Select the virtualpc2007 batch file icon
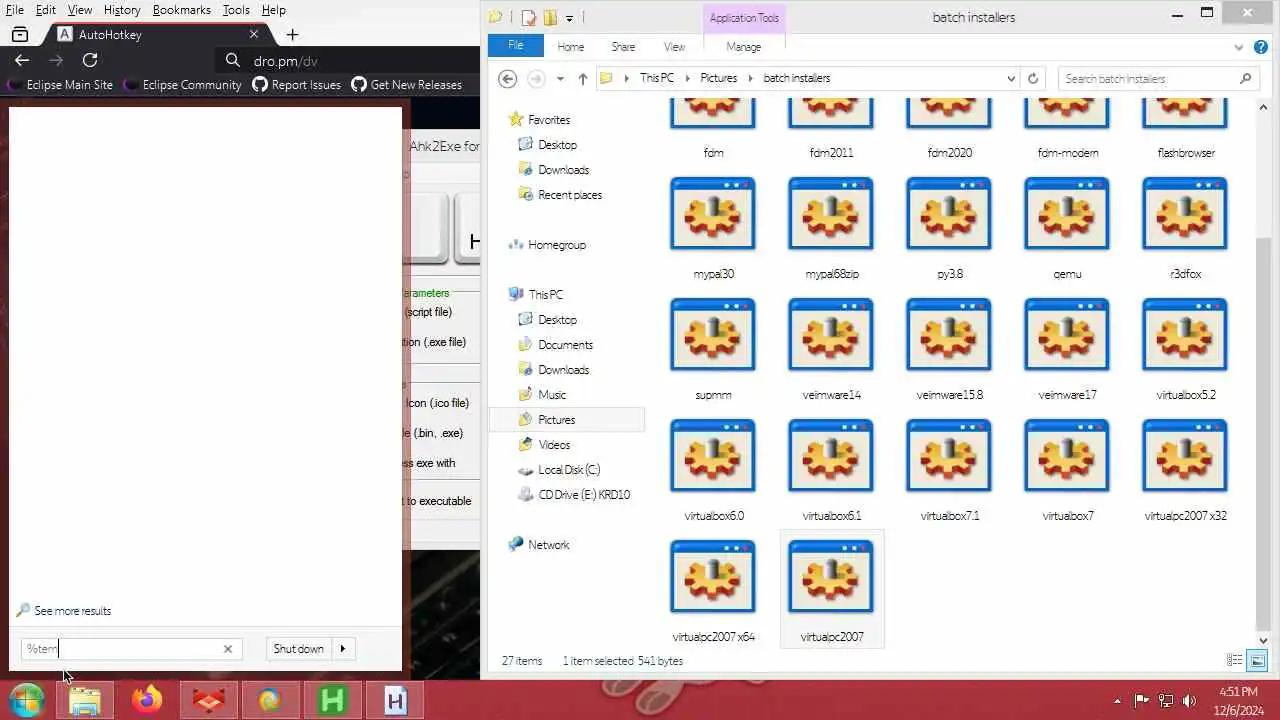This screenshot has width=1280, height=720. 831,577
